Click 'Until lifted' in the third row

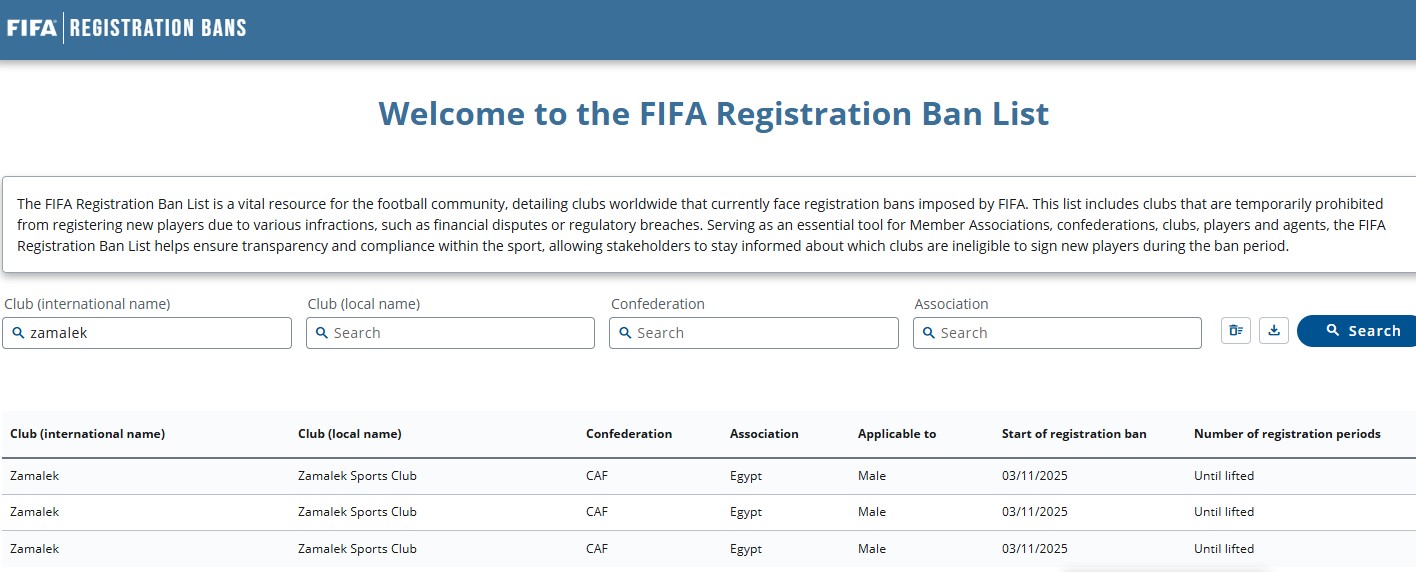(1224, 549)
